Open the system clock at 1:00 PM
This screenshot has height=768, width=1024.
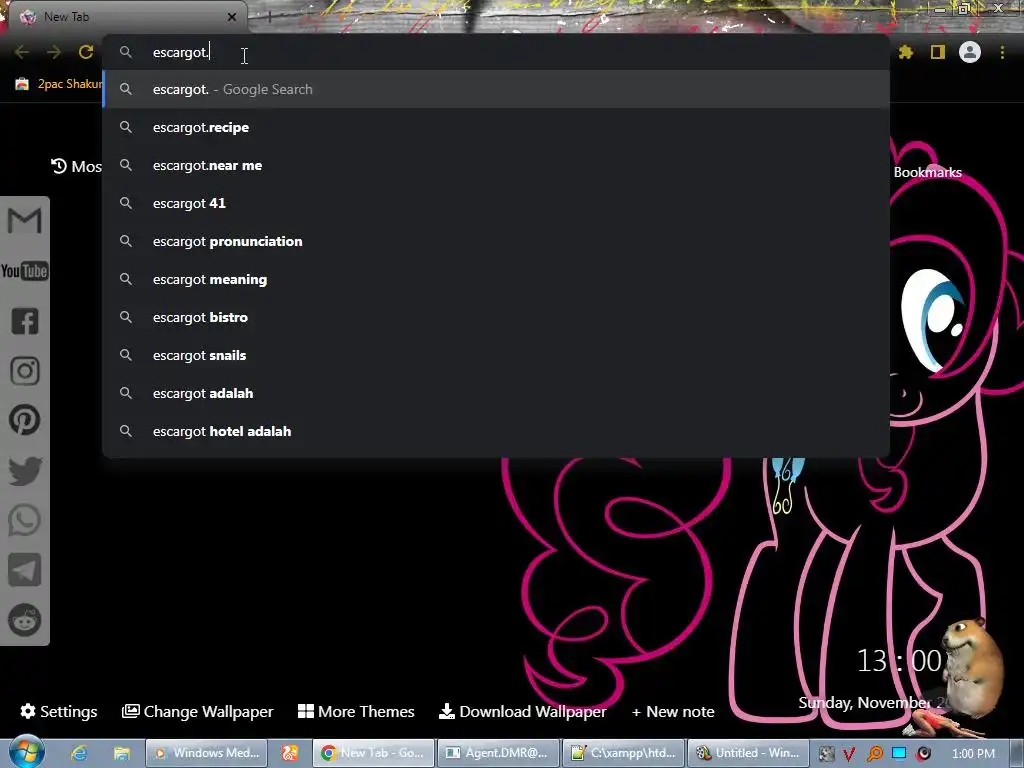[x=973, y=754]
